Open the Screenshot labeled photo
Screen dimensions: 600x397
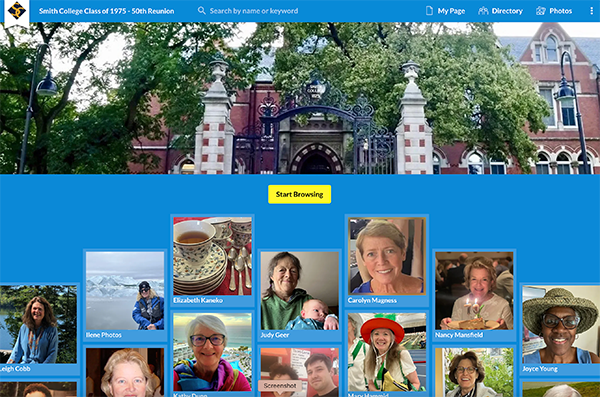(x=300, y=372)
